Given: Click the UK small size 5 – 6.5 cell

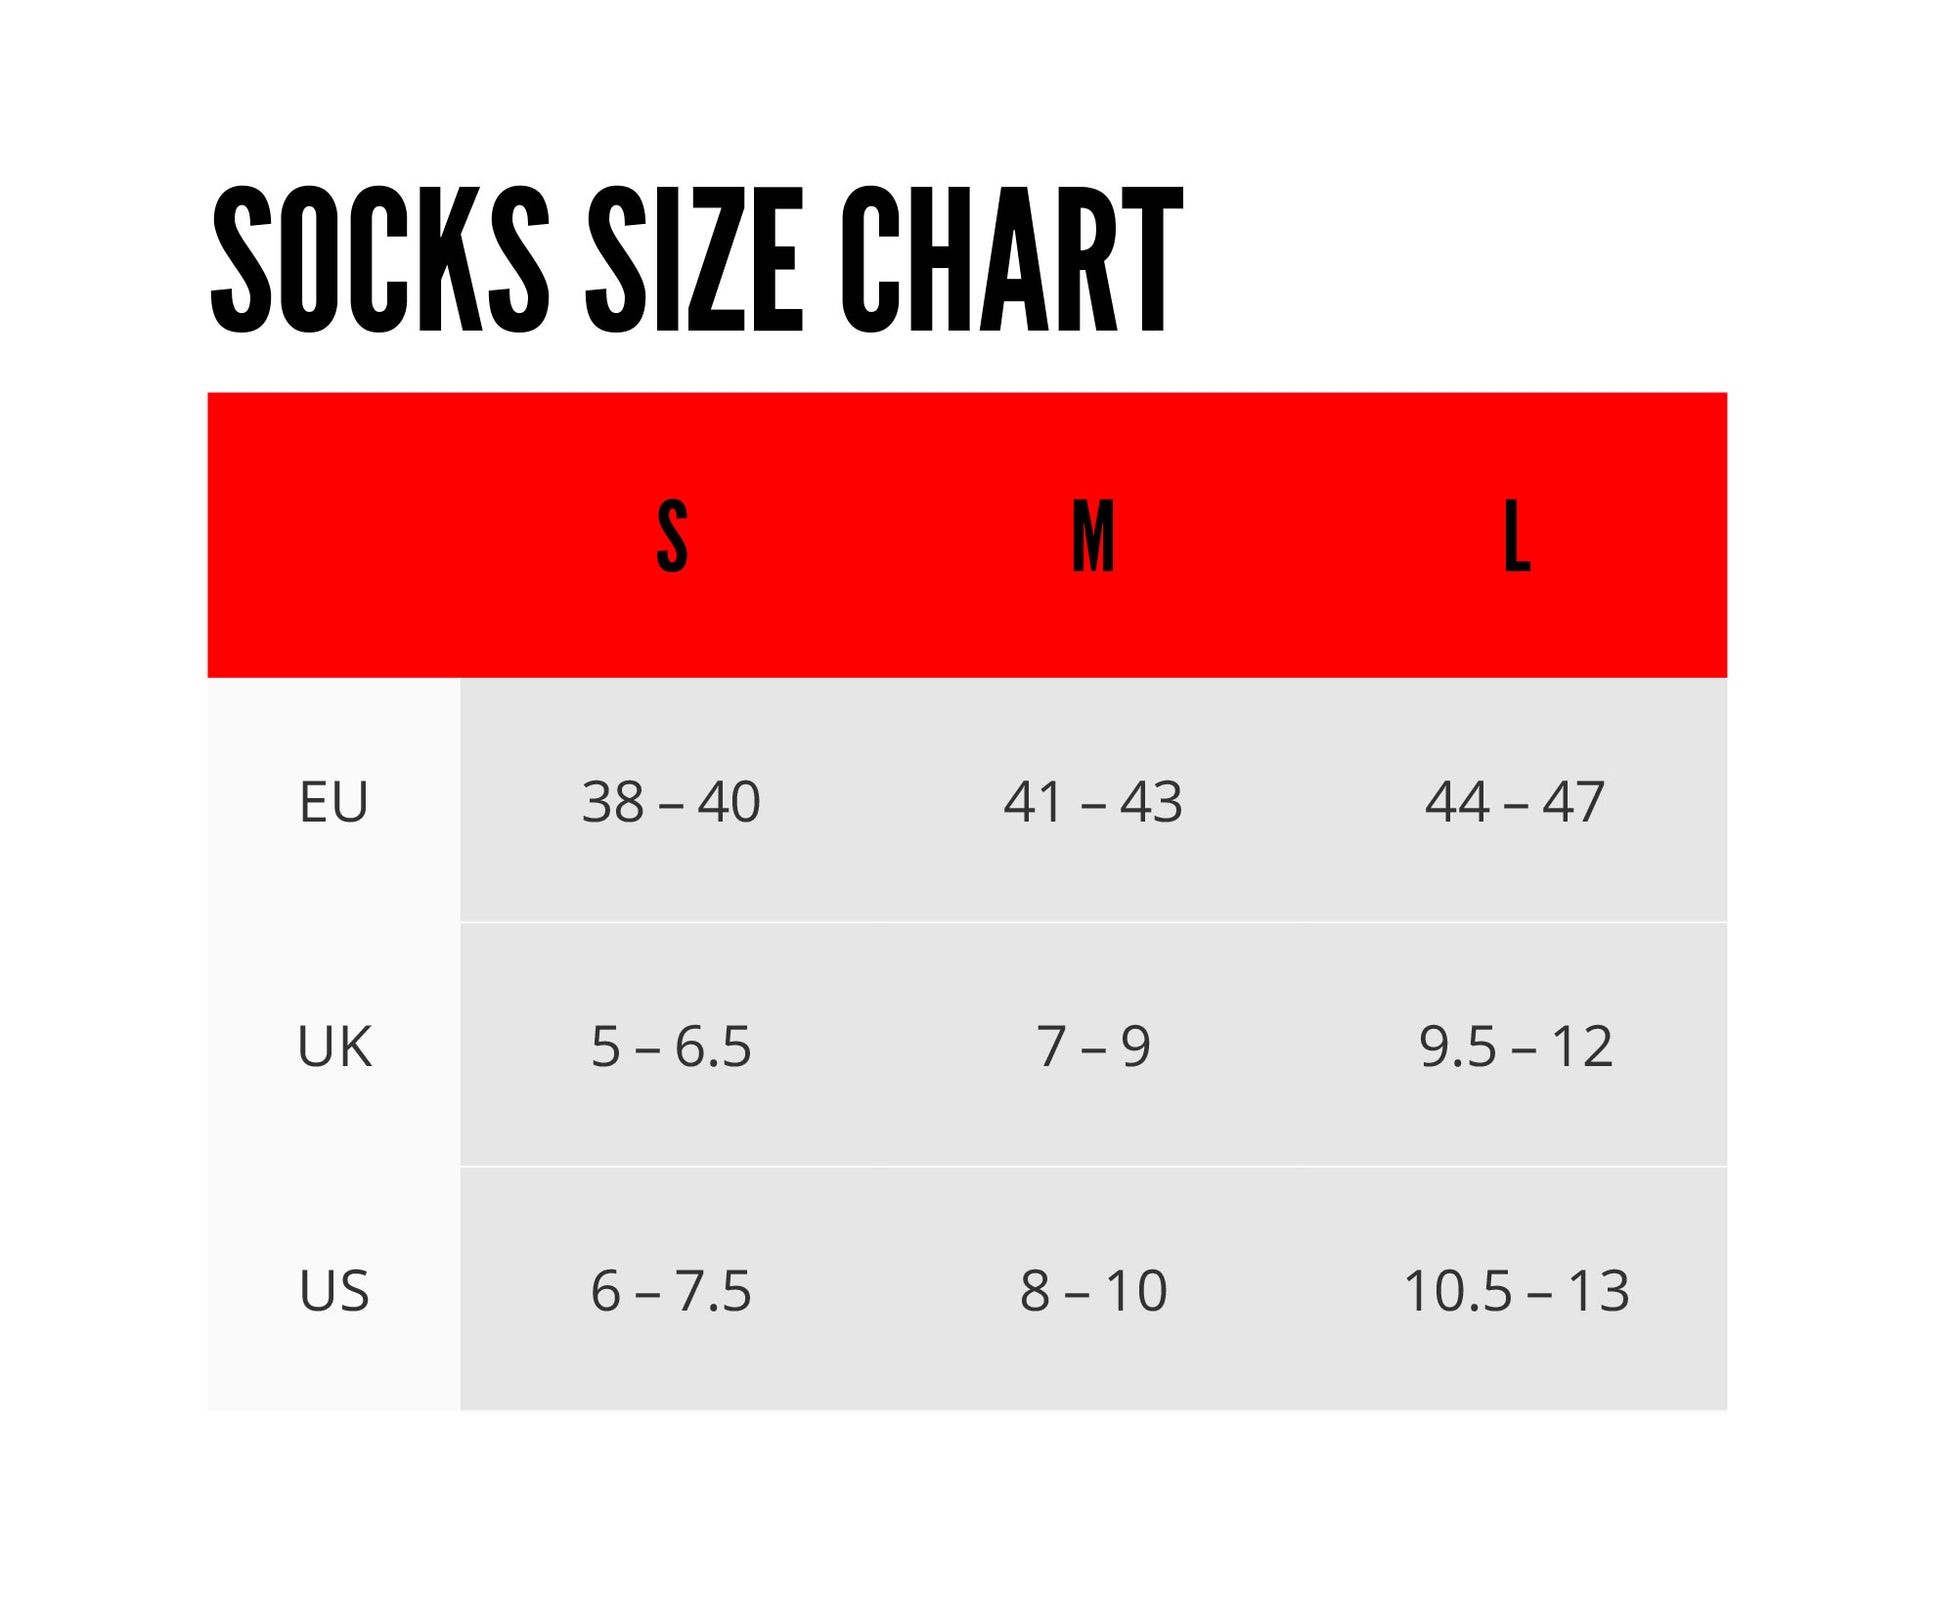Looking at the screenshot, I should (x=671, y=1047).
